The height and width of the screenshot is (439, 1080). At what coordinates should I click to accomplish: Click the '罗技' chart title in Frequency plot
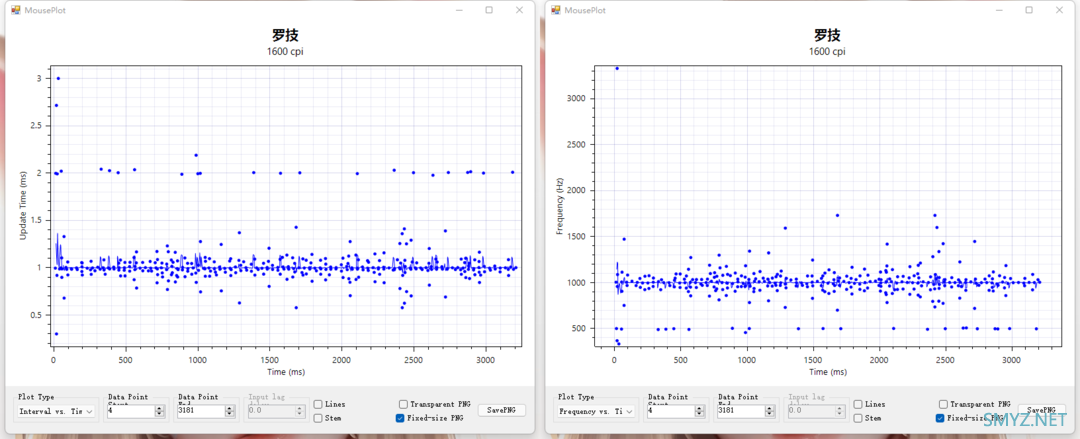(827, 36)
